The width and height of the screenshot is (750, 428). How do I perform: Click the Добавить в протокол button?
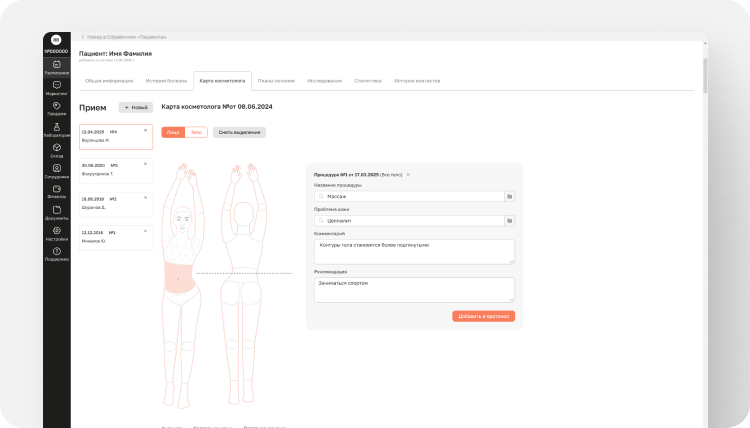tap(484, 316)
